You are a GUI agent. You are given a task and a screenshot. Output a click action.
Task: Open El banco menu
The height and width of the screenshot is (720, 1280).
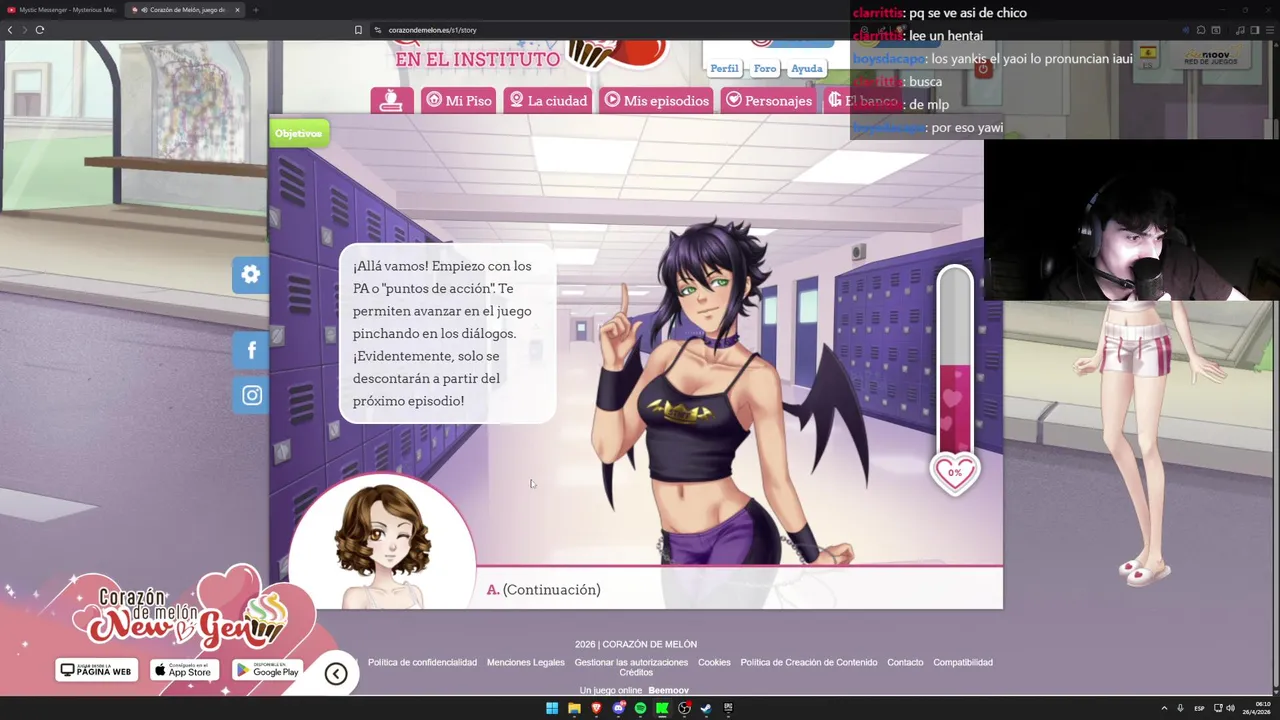pyautogui.click(x=863, y=100)
